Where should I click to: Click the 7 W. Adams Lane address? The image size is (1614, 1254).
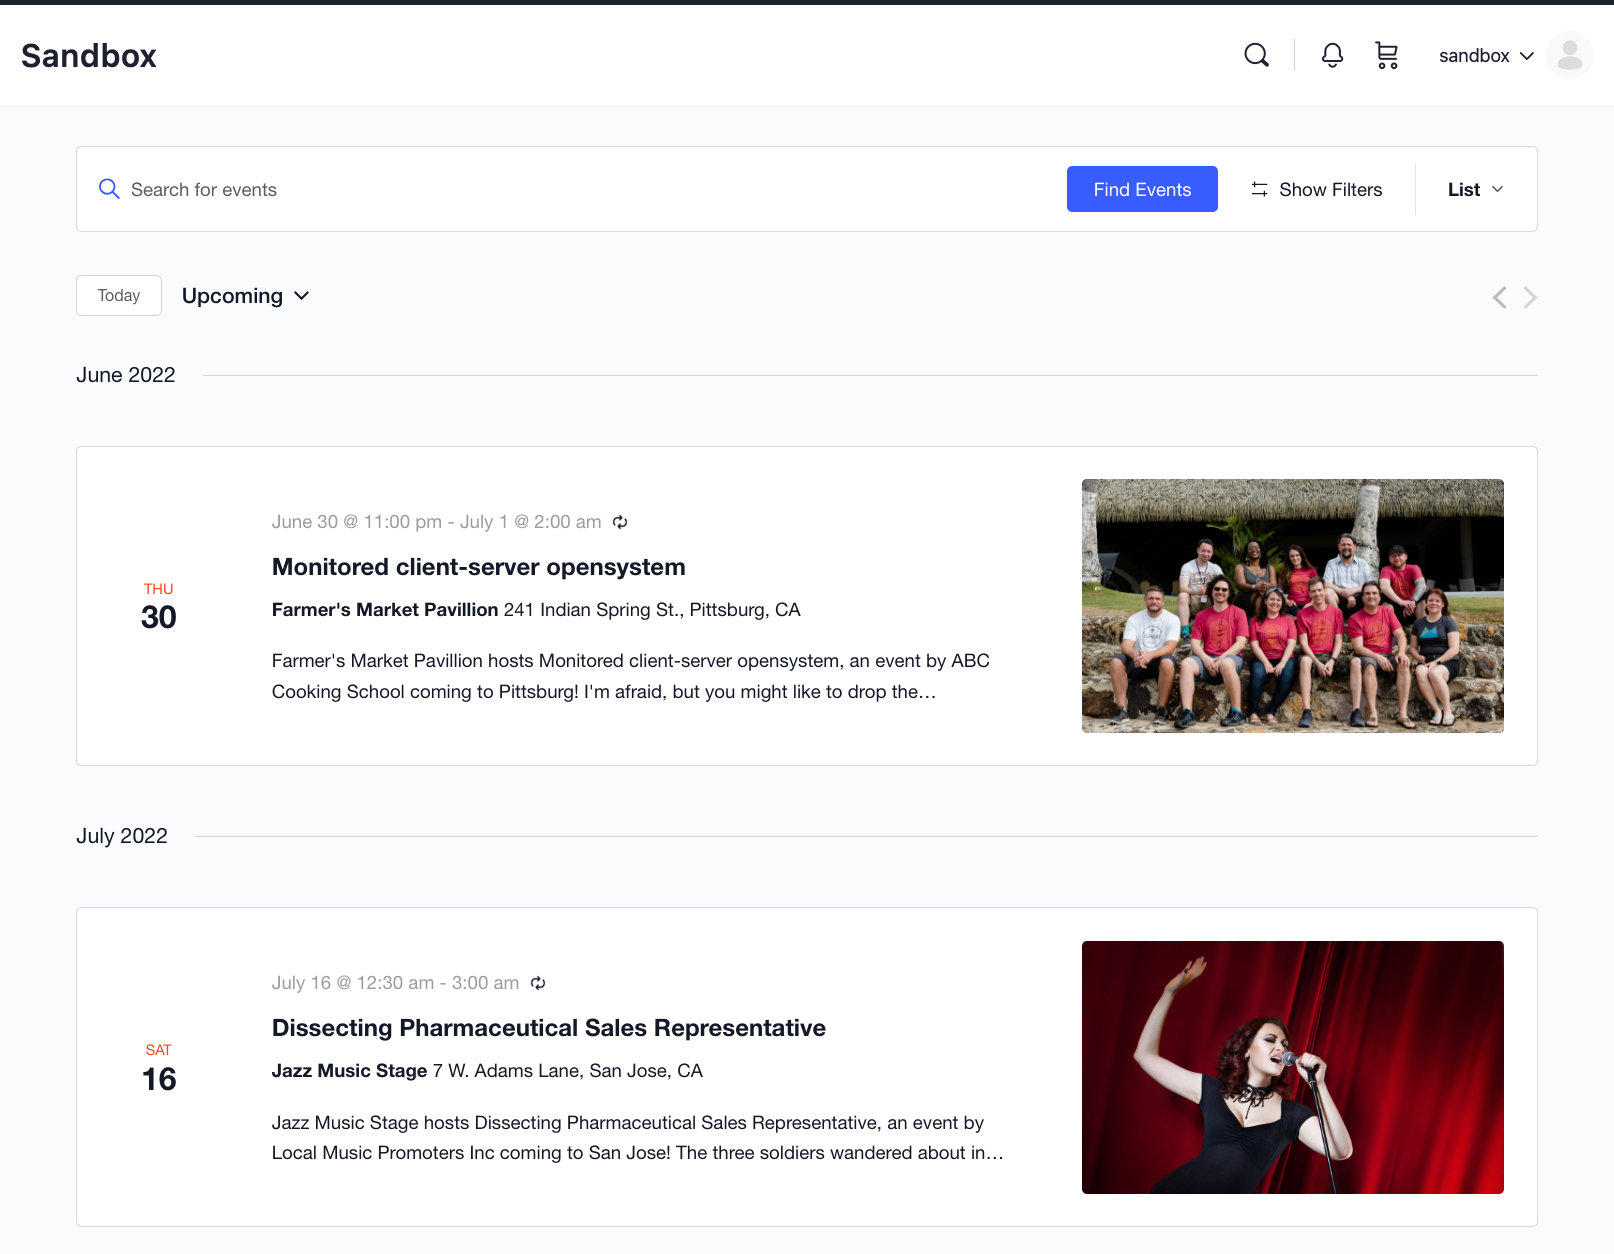pyautogui.click(x=568, y=1071)
